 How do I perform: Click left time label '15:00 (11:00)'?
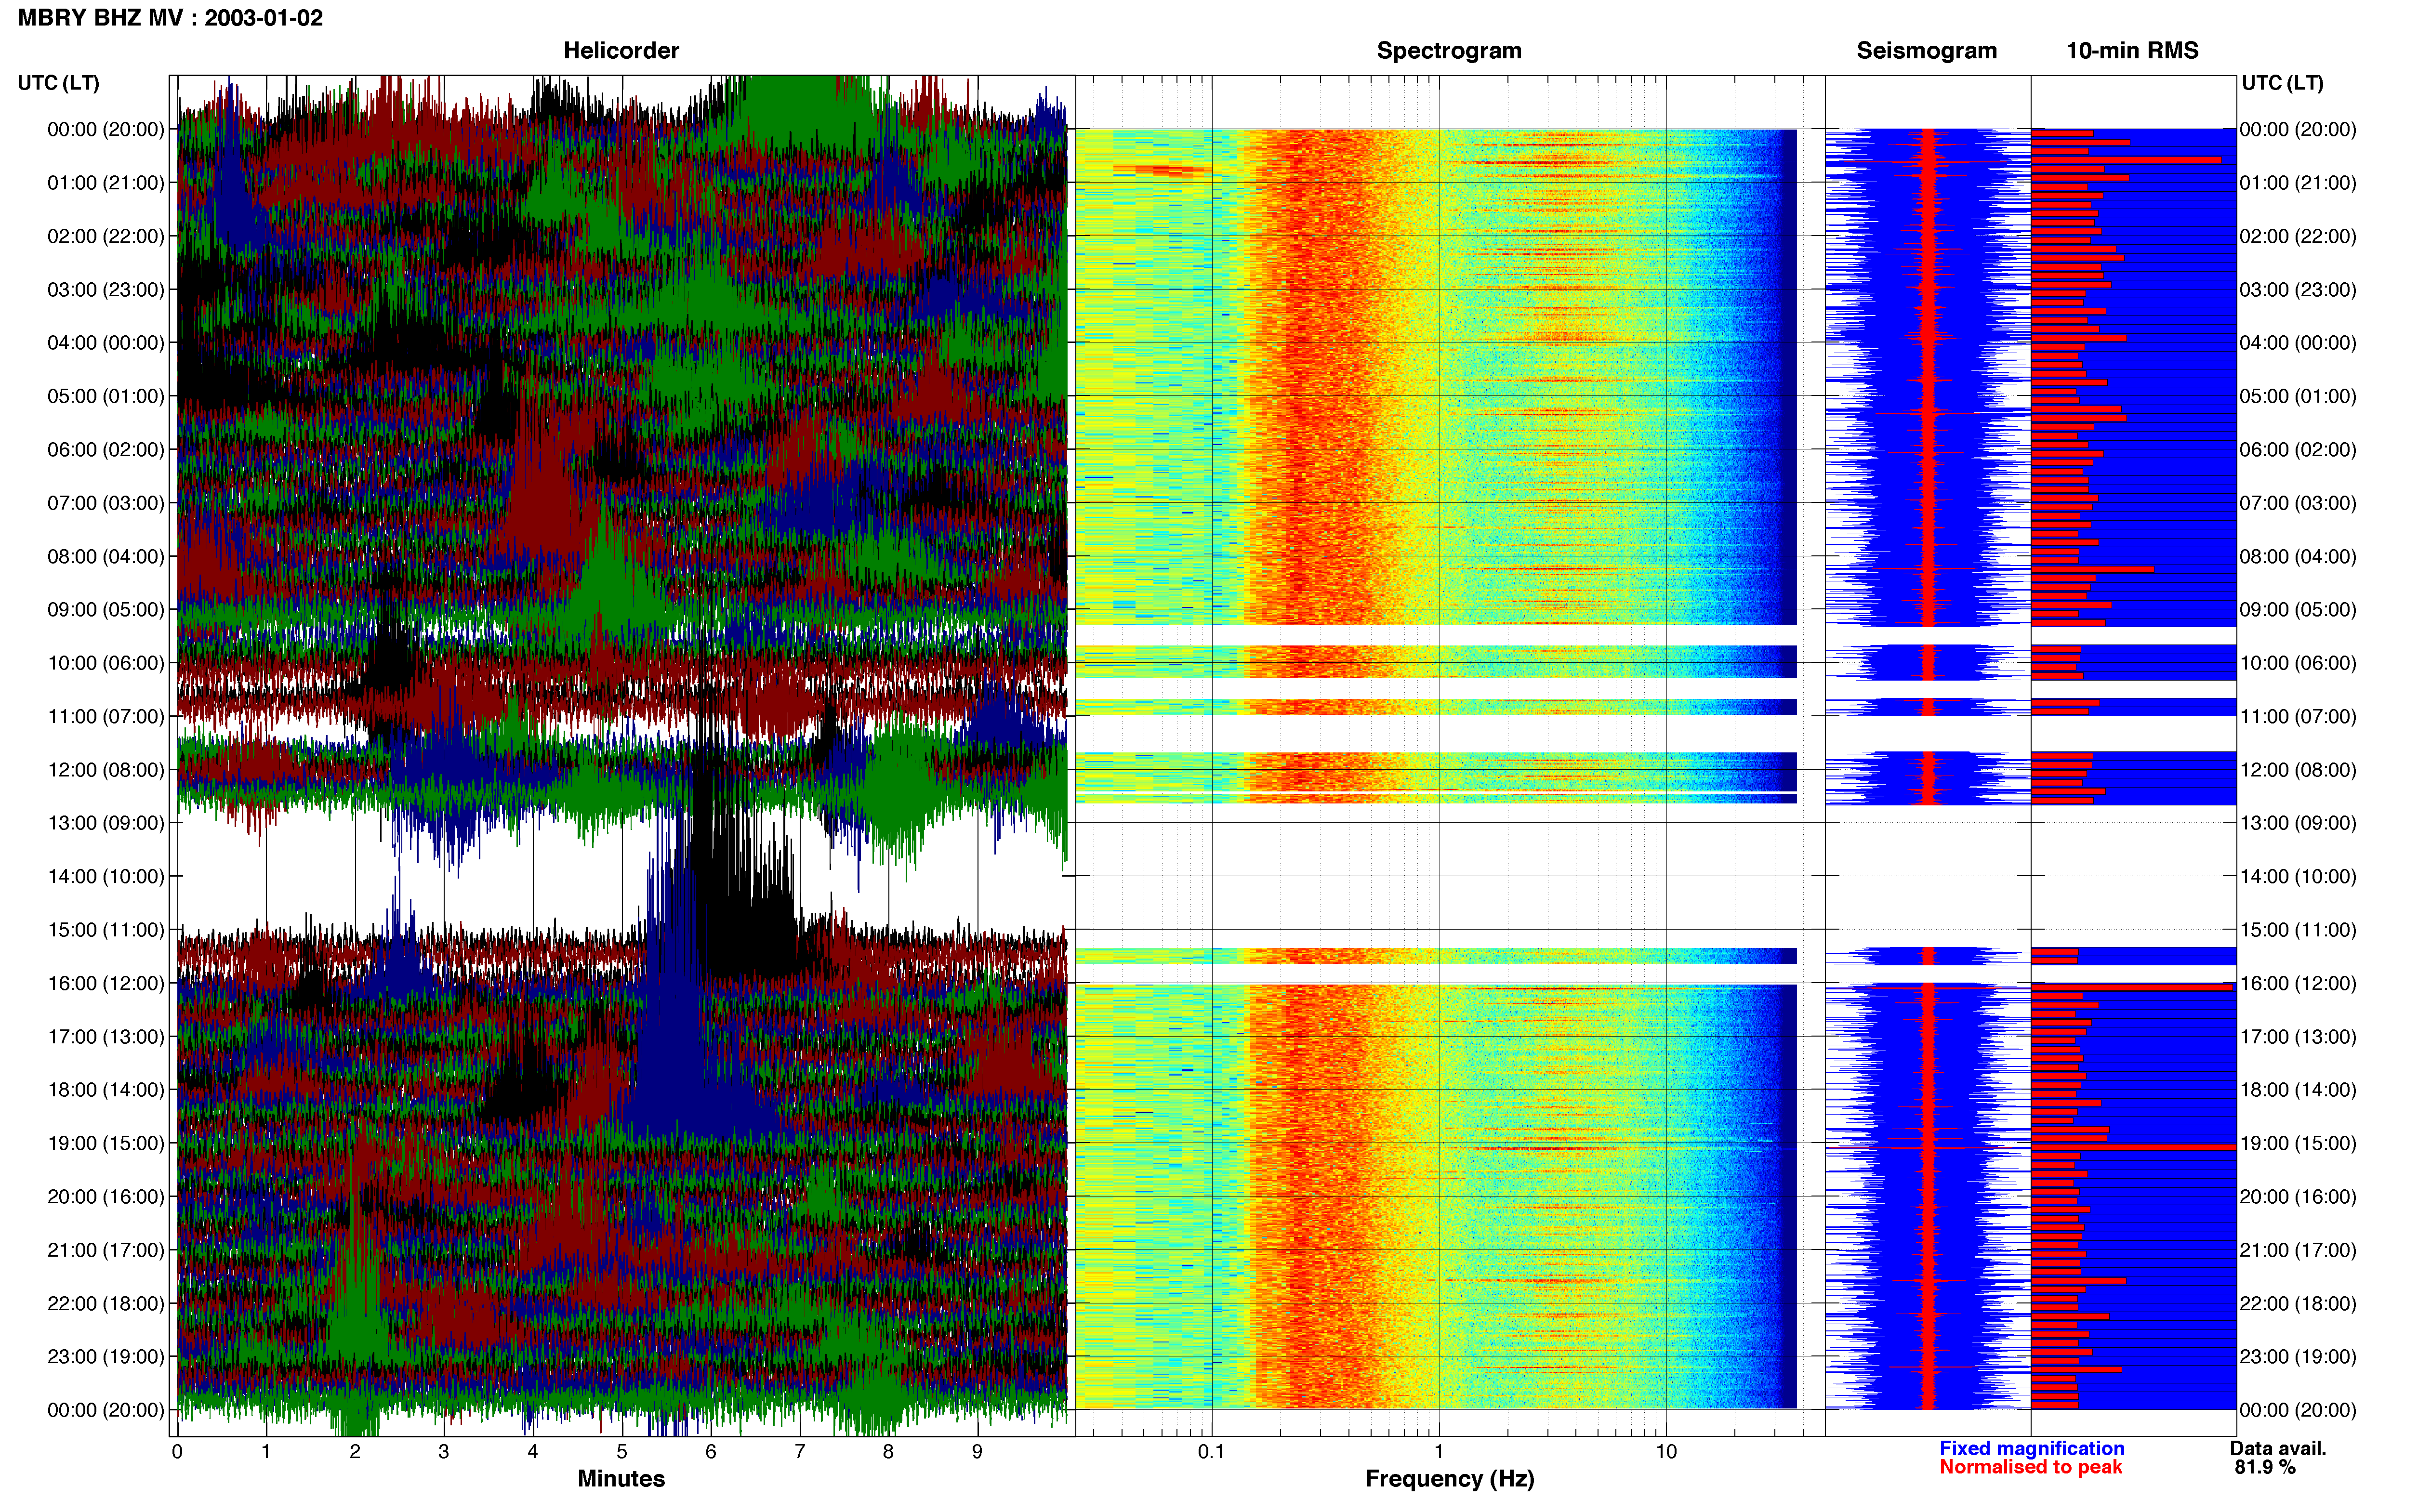[x=106, y=930]
